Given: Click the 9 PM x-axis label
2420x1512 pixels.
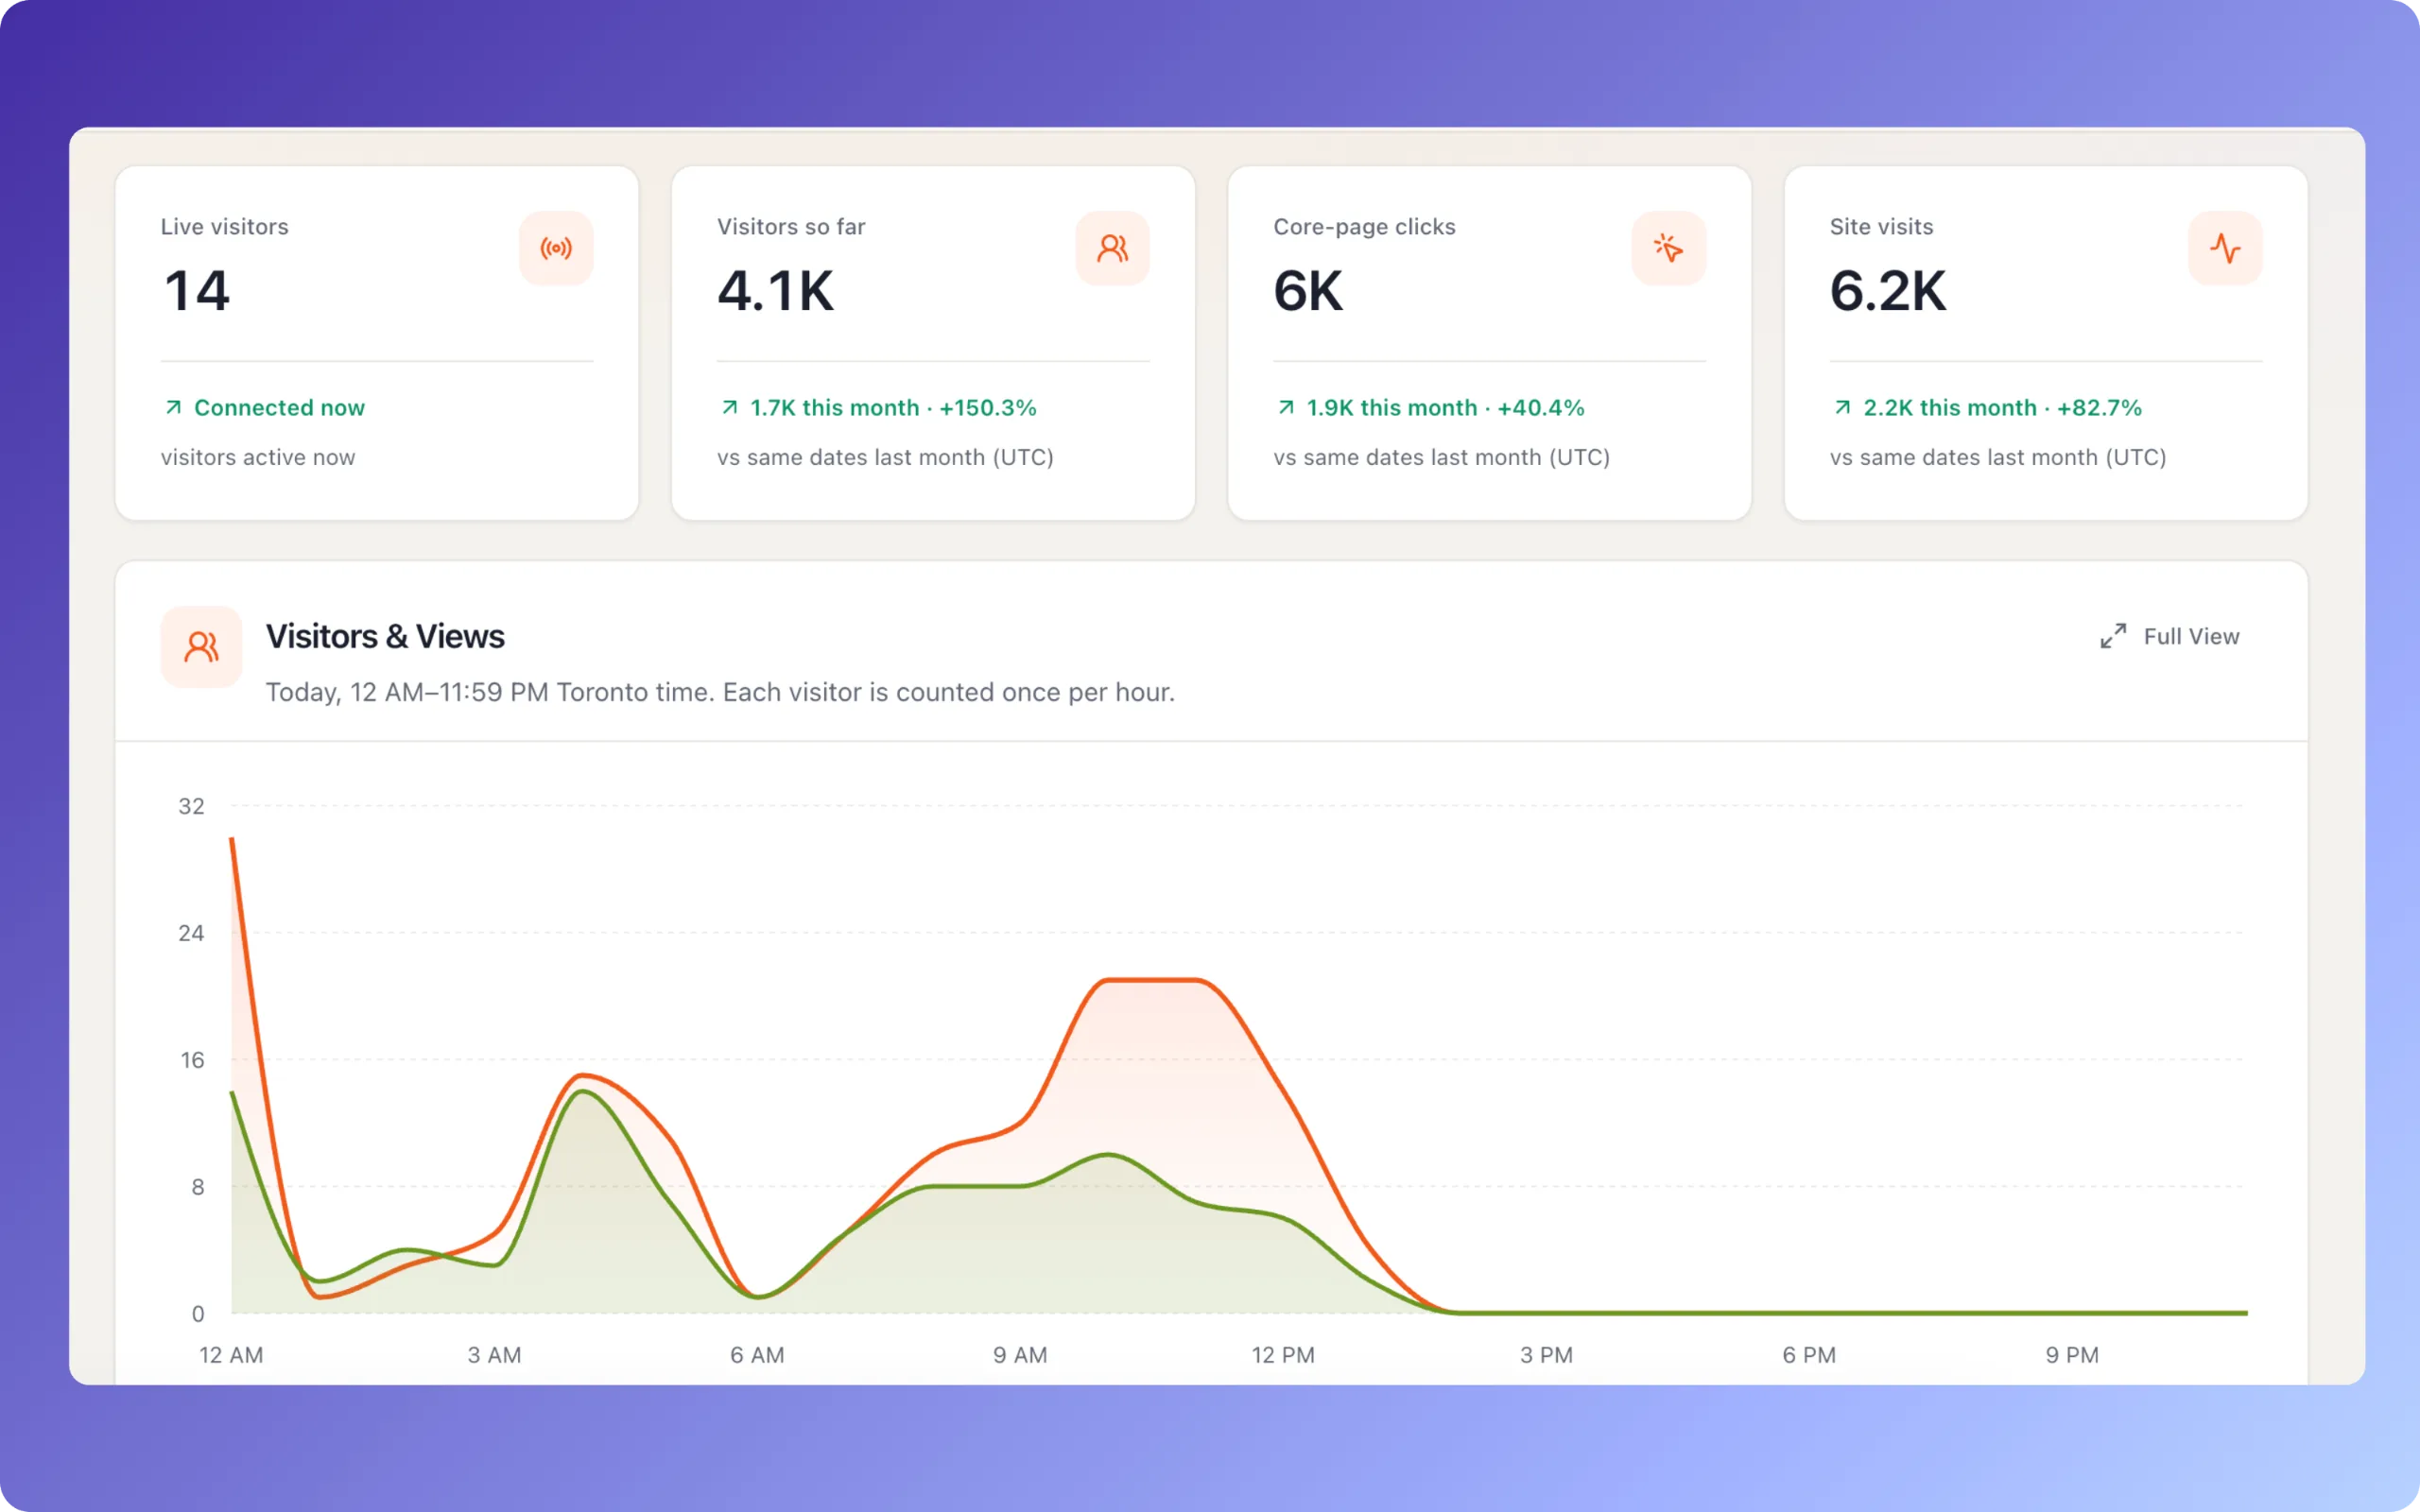Looking at the screenshot, I should point(2072,1355).
